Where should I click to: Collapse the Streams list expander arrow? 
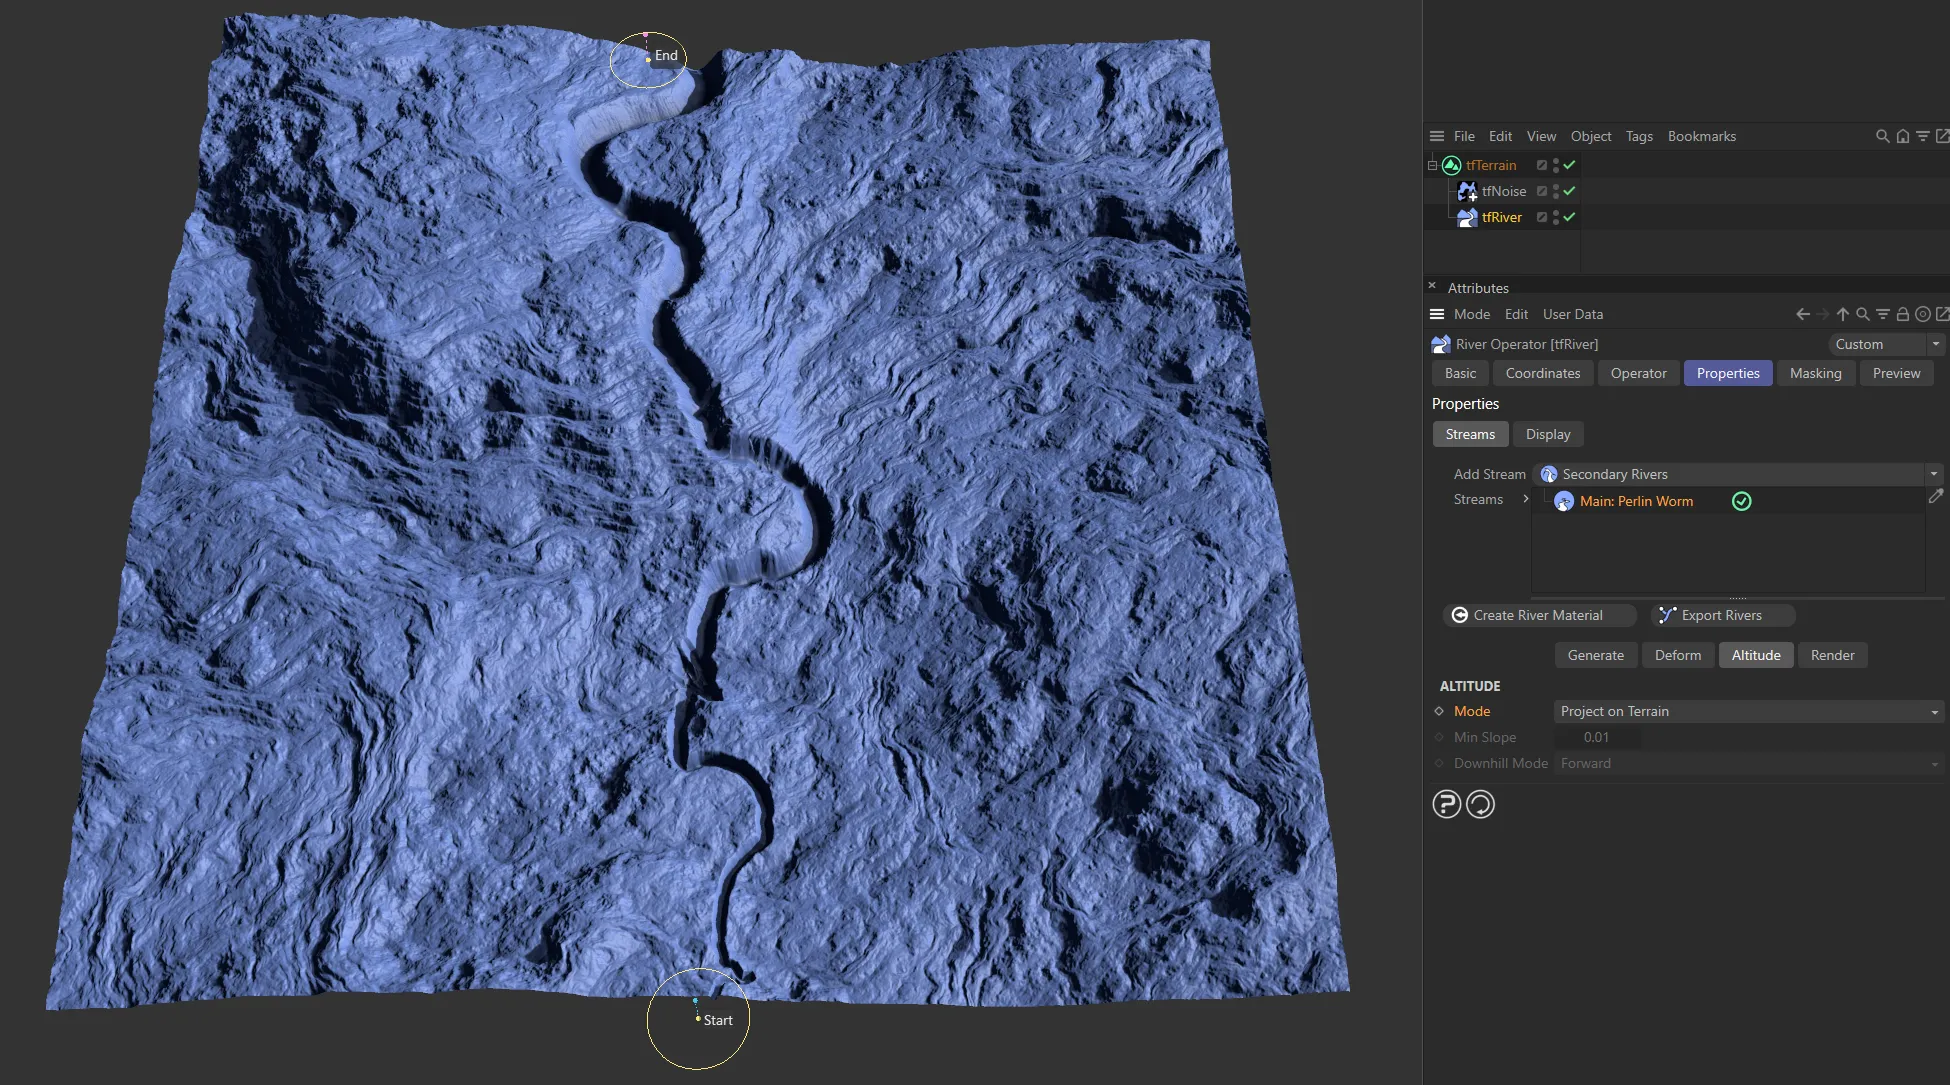1526,499
